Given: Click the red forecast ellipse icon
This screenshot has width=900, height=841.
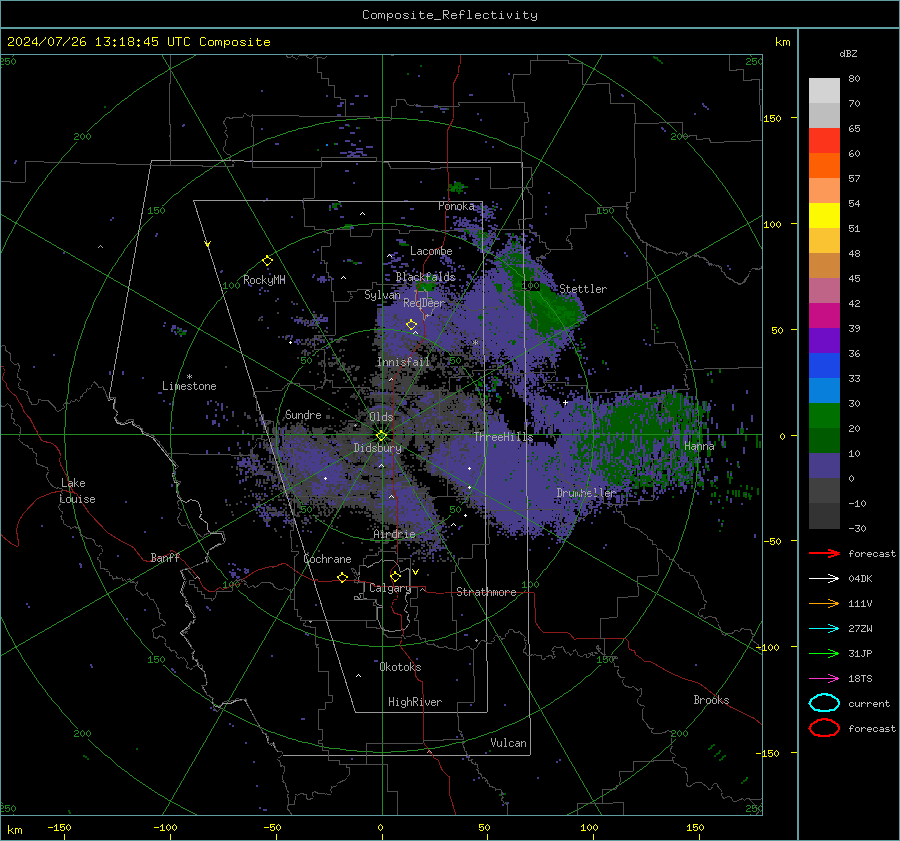Looking at the screenshot, I should tap(824, 728).
